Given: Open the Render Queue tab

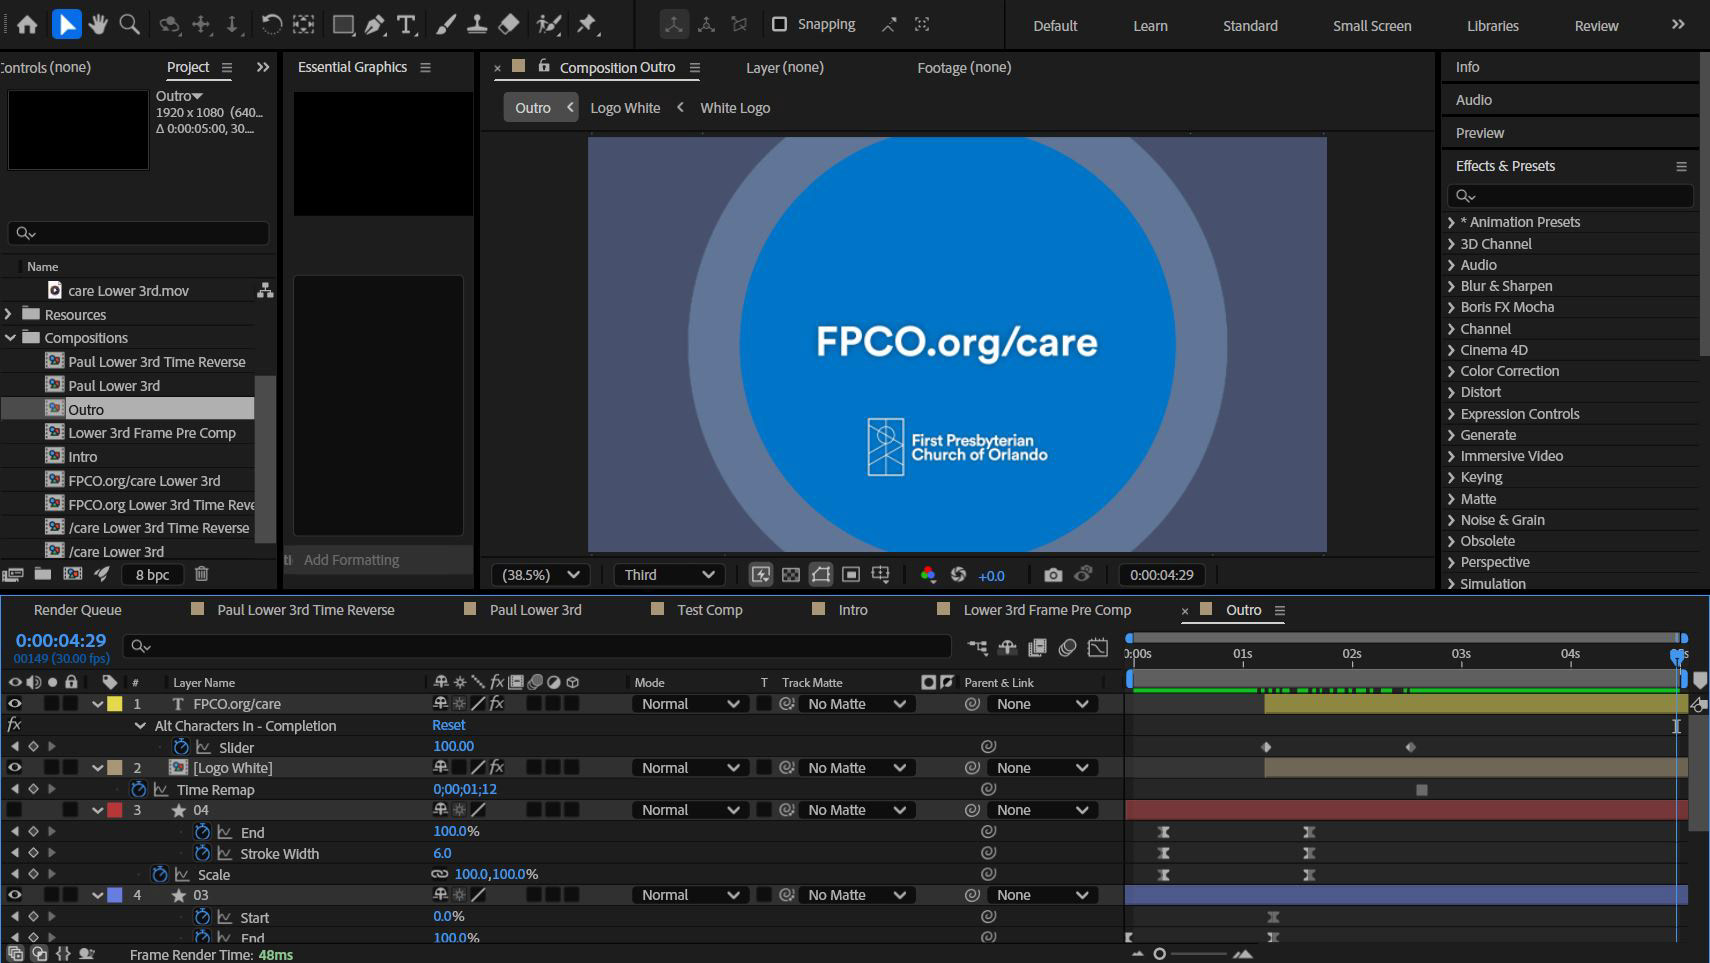Looking at the screenshot, I should pos(78,610).
